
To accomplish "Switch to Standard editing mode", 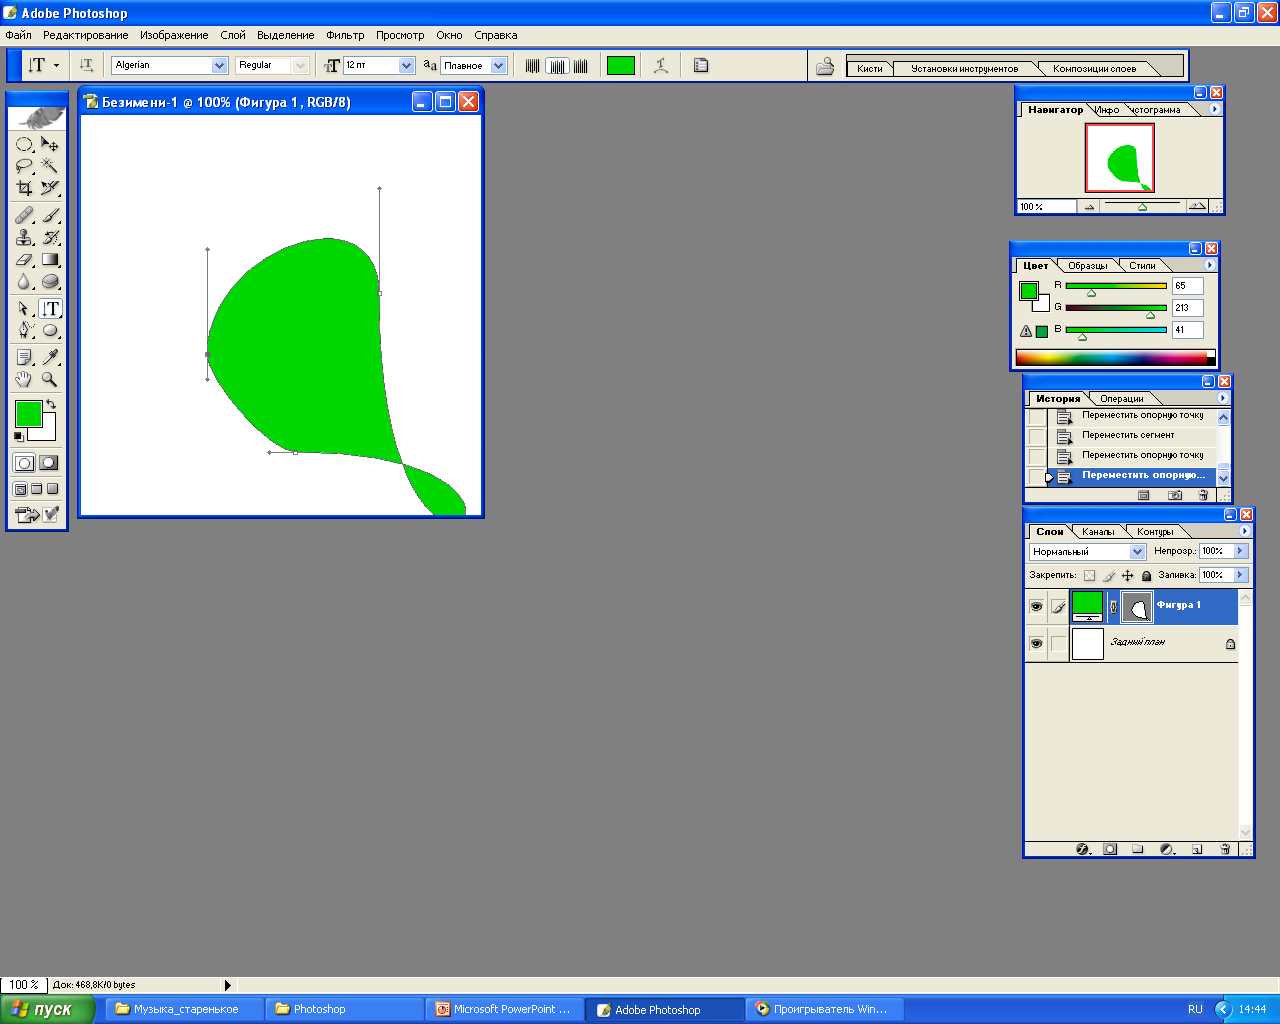I will (x=24, y=463).
